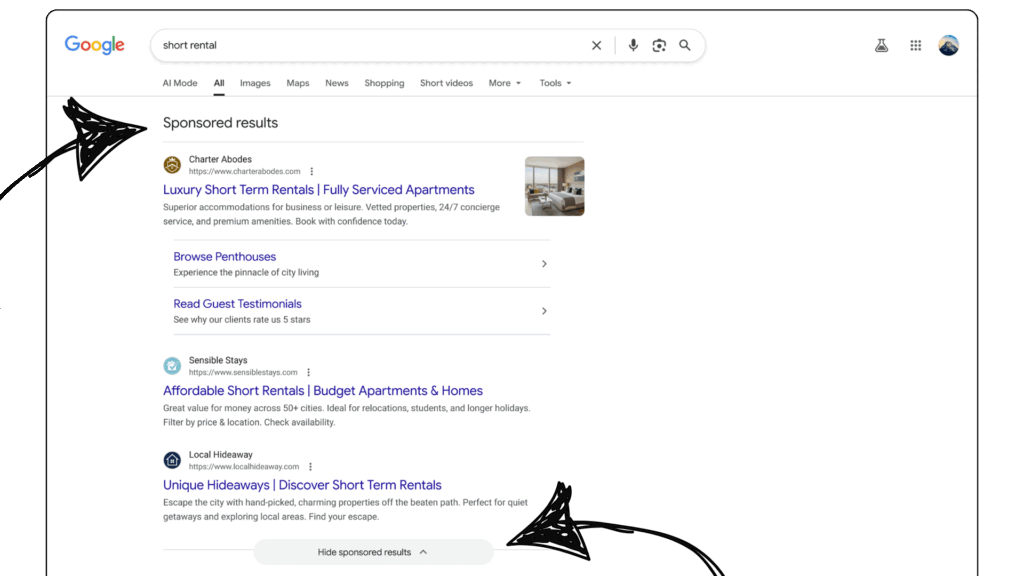Click the Hide sponsored results button
This screenshot has width=1024, height=576.
tap(373, 551)
